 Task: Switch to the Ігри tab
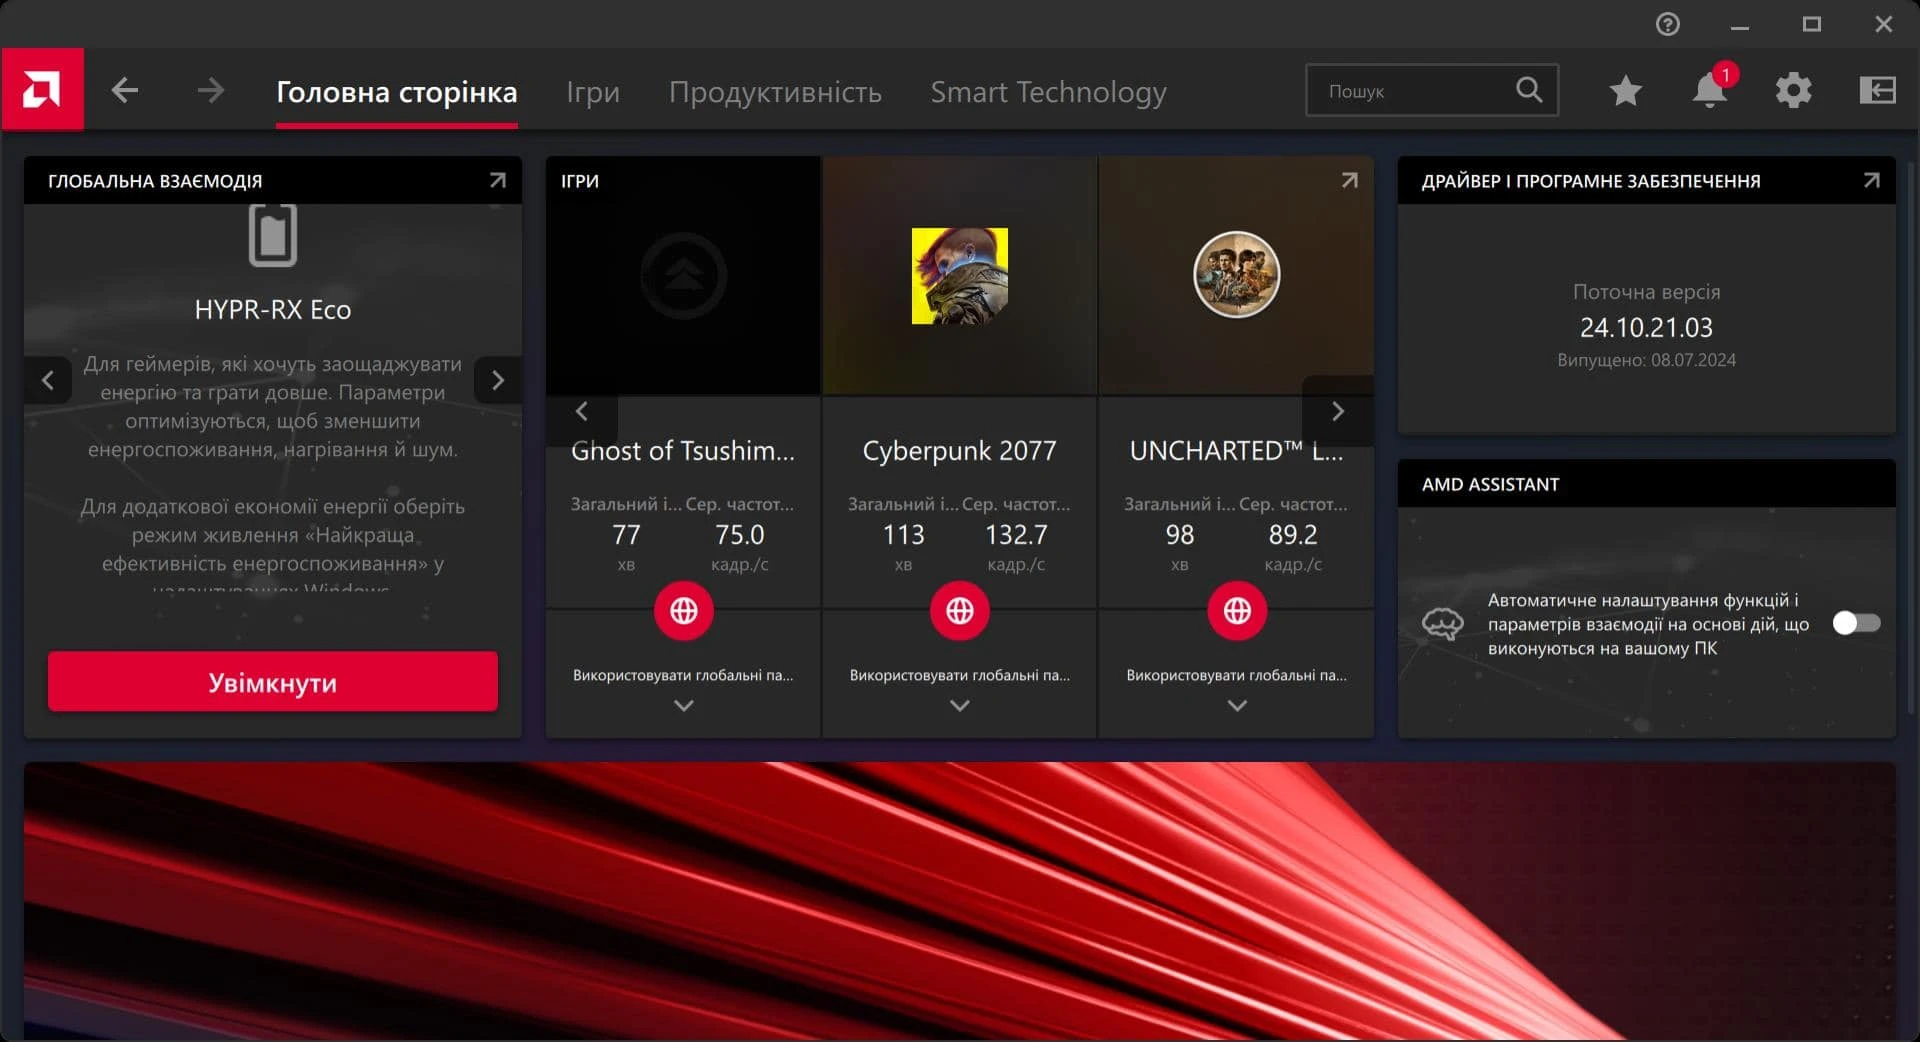593,92
